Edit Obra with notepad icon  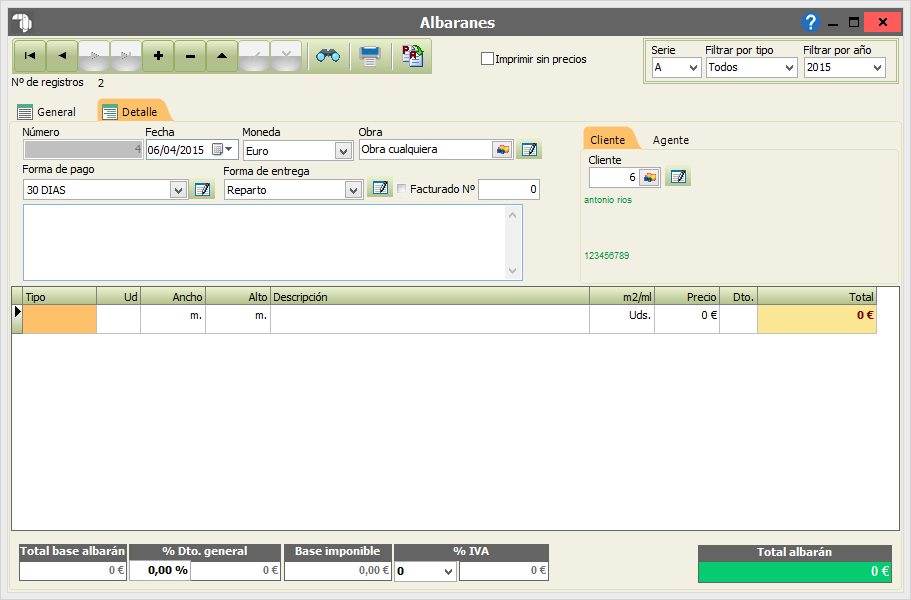(x=529, y=150)
